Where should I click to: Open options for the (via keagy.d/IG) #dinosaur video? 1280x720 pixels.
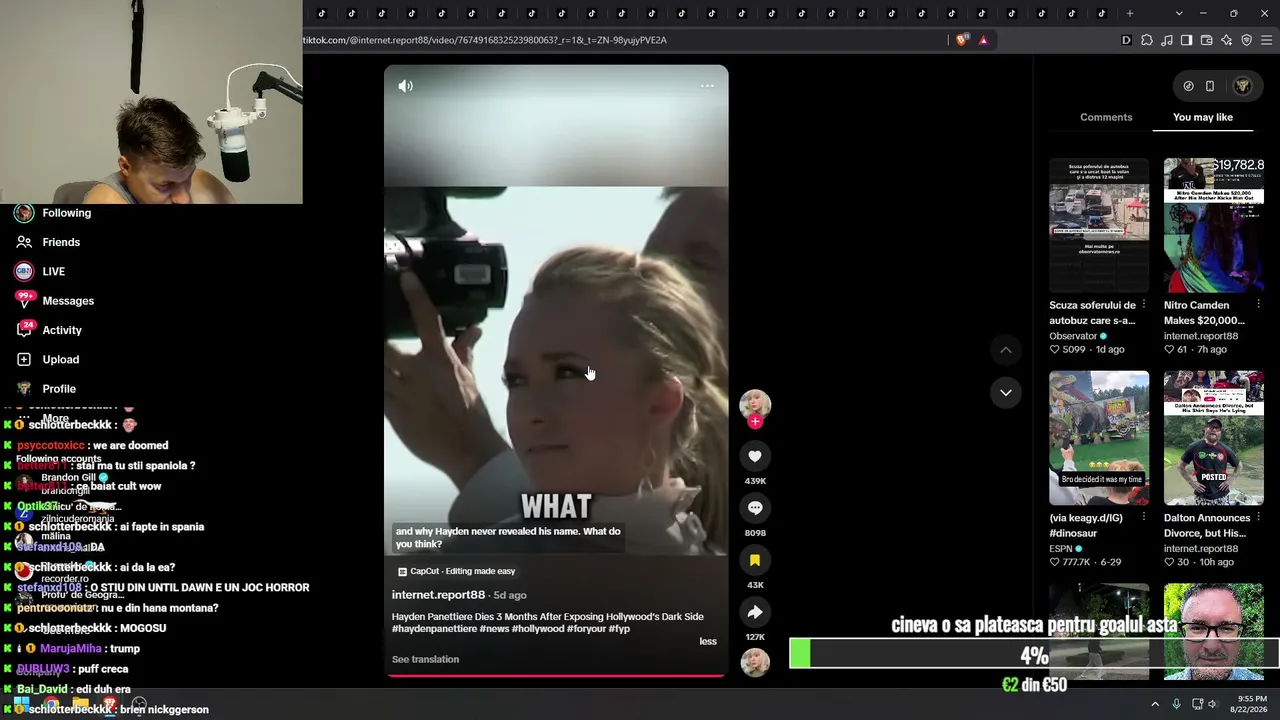pos(1144,518)
